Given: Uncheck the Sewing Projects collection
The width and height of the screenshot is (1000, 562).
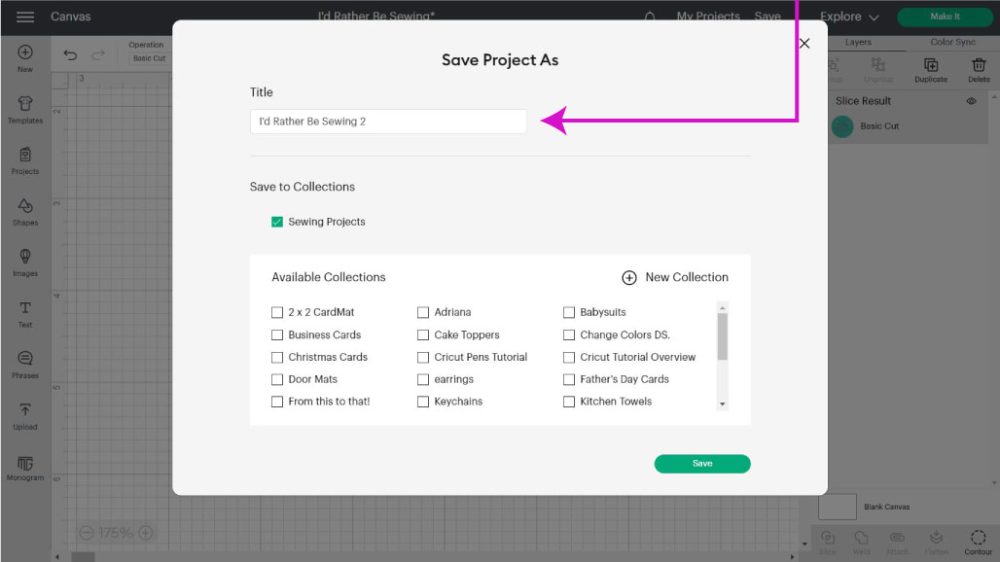Looking at the screenshot, I should click(277, 222).
